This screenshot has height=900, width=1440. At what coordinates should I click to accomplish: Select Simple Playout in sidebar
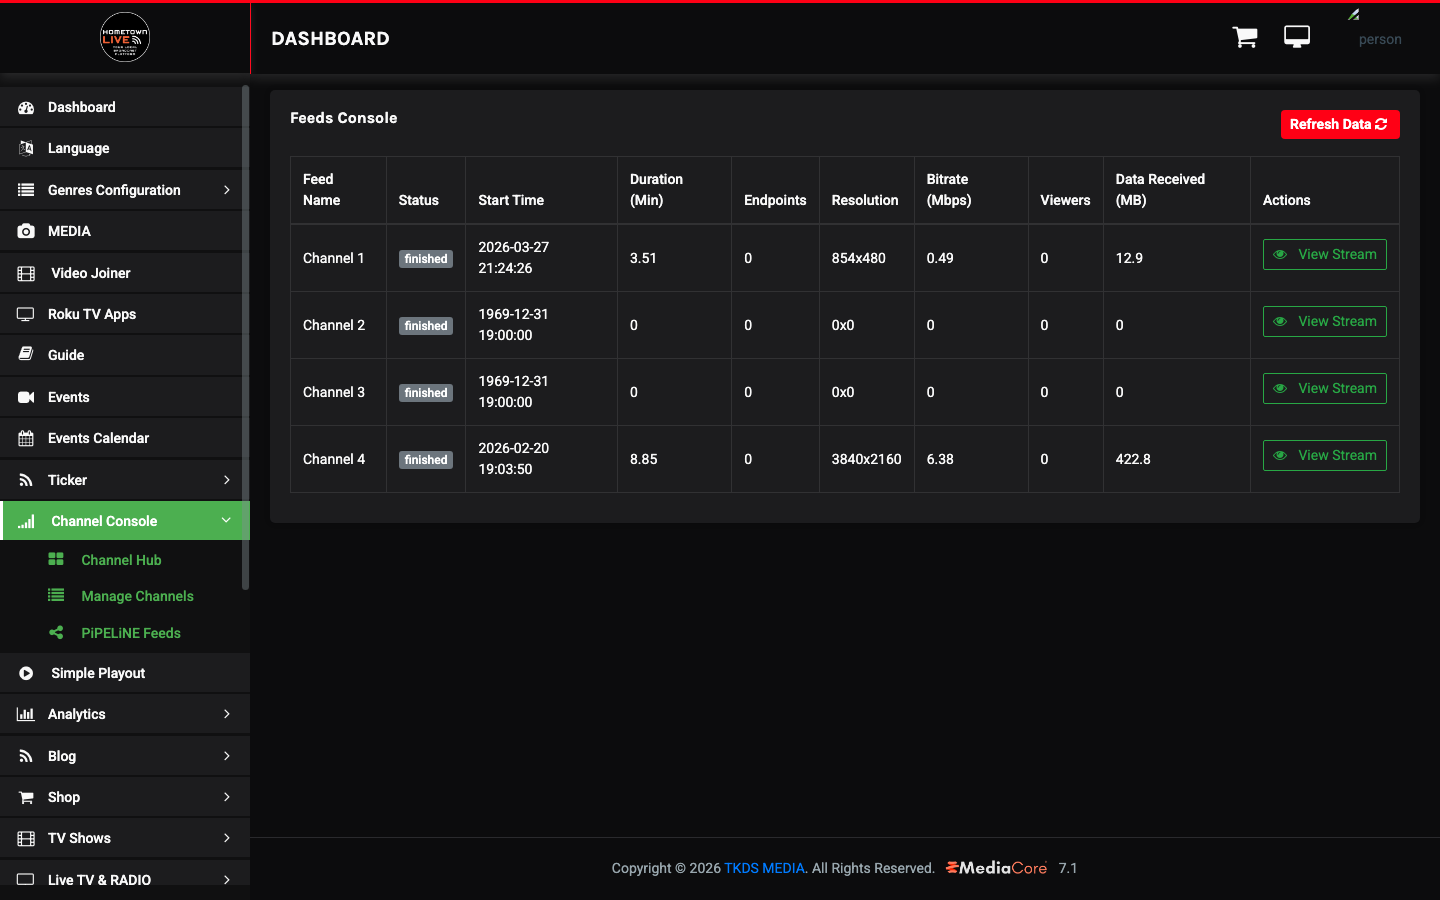click(125, 673)
